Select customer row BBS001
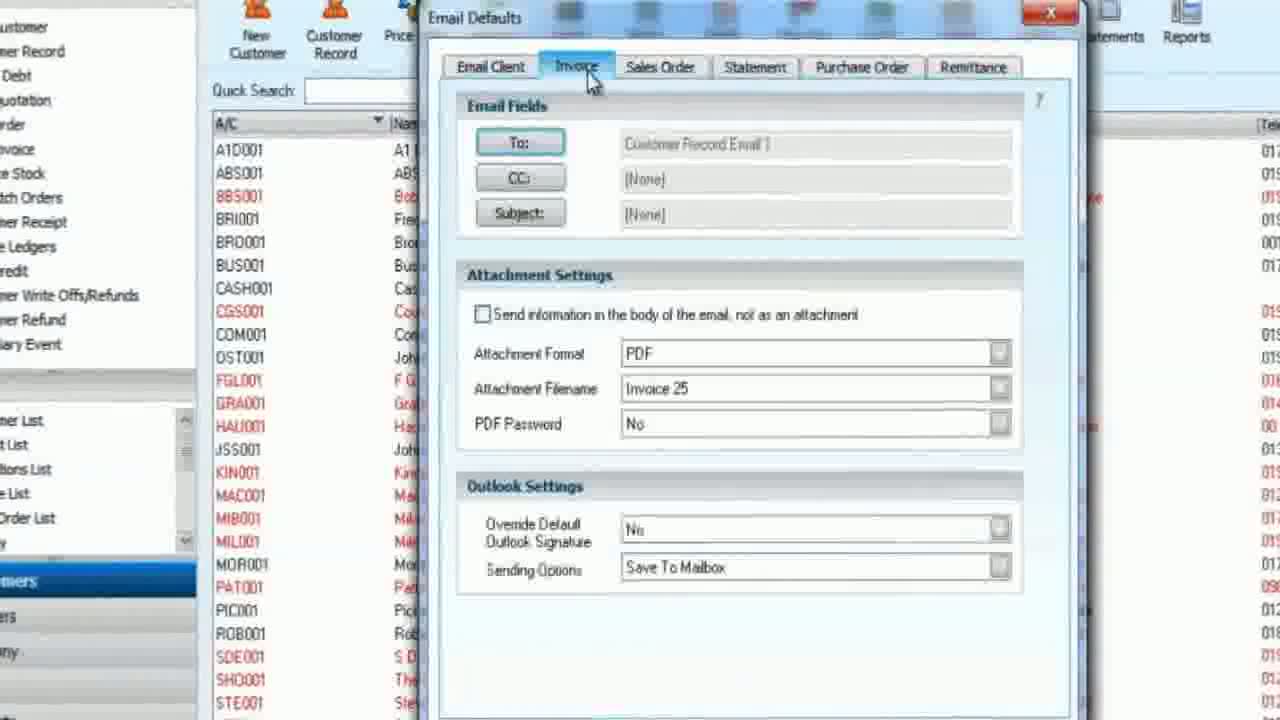1280x720 pixels. coord(239,196)
